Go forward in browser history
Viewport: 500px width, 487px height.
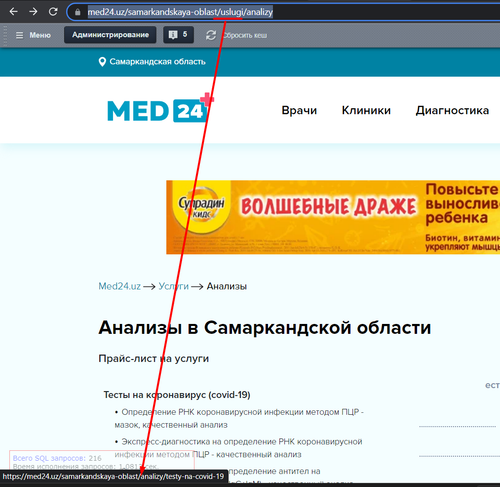pos(33,12)
